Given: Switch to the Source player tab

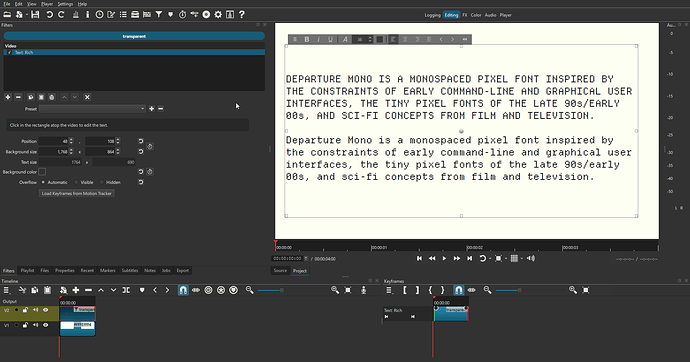Looking at the screenshot, I should (280, 271).
